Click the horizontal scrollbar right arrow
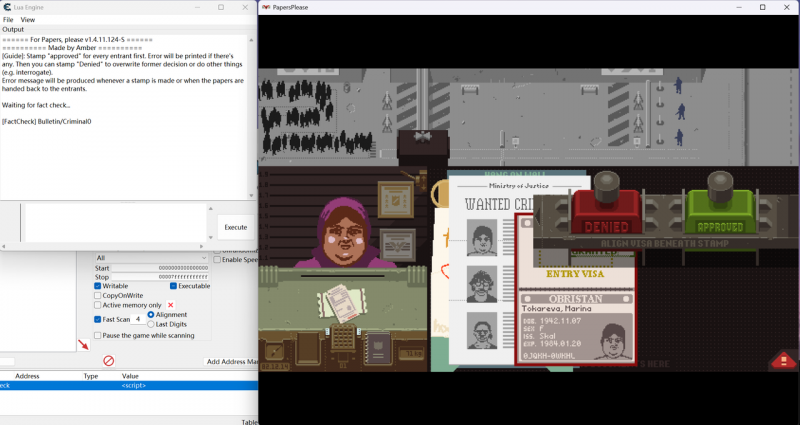 (x=201, y=246)
